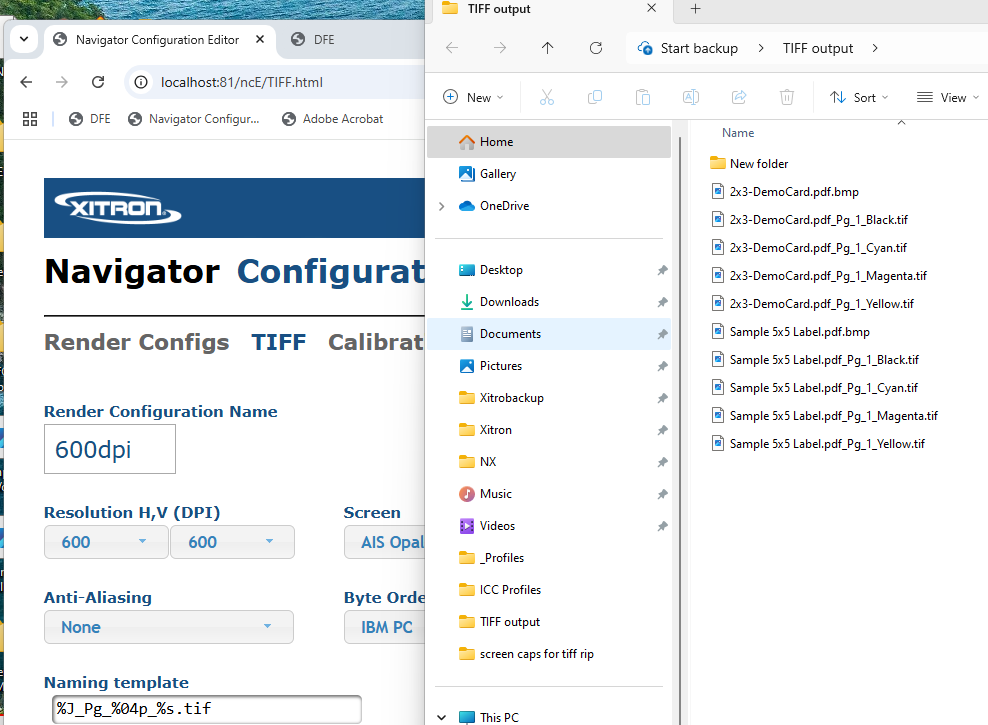Image resolution: width=988 pixels, height=725 pixels.
Task: Open the Pictures quick access folder
Action: pos(549,366)
